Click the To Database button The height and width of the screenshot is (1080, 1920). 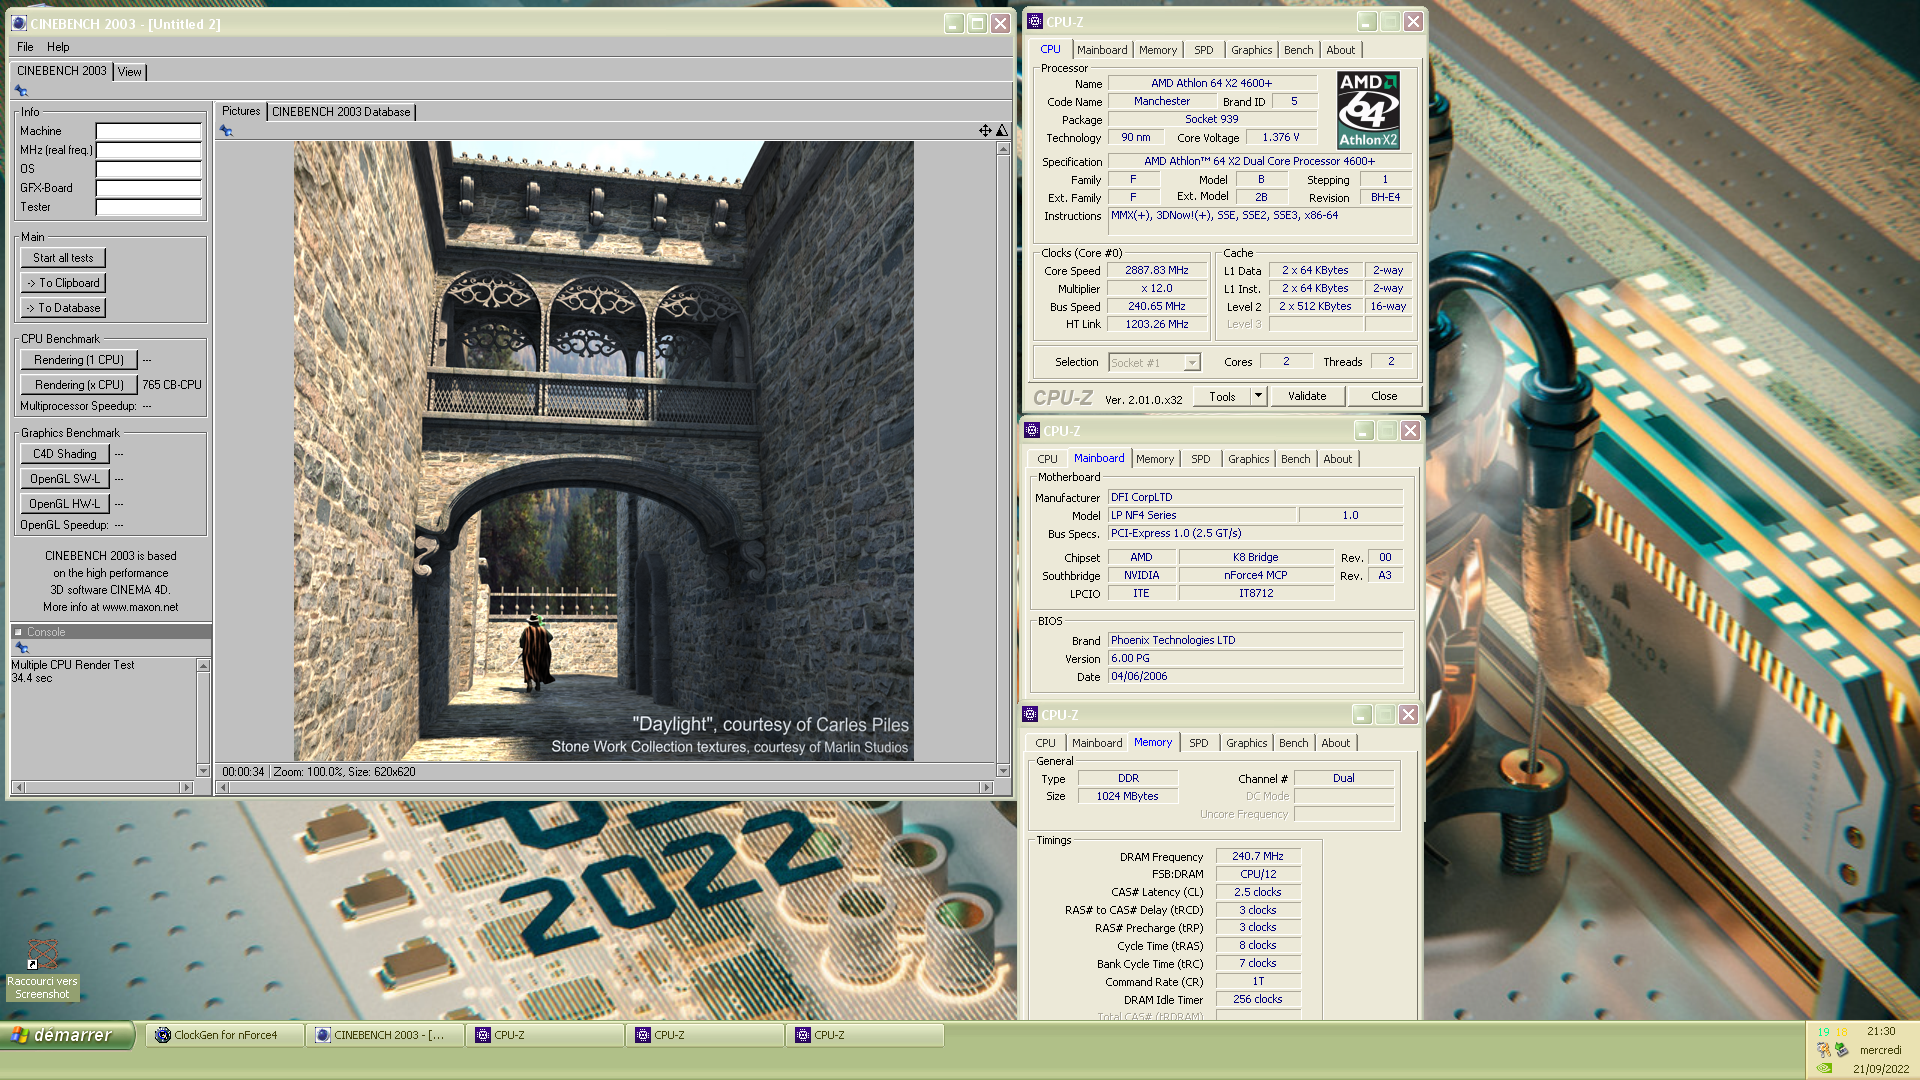[x=63, y=308]
